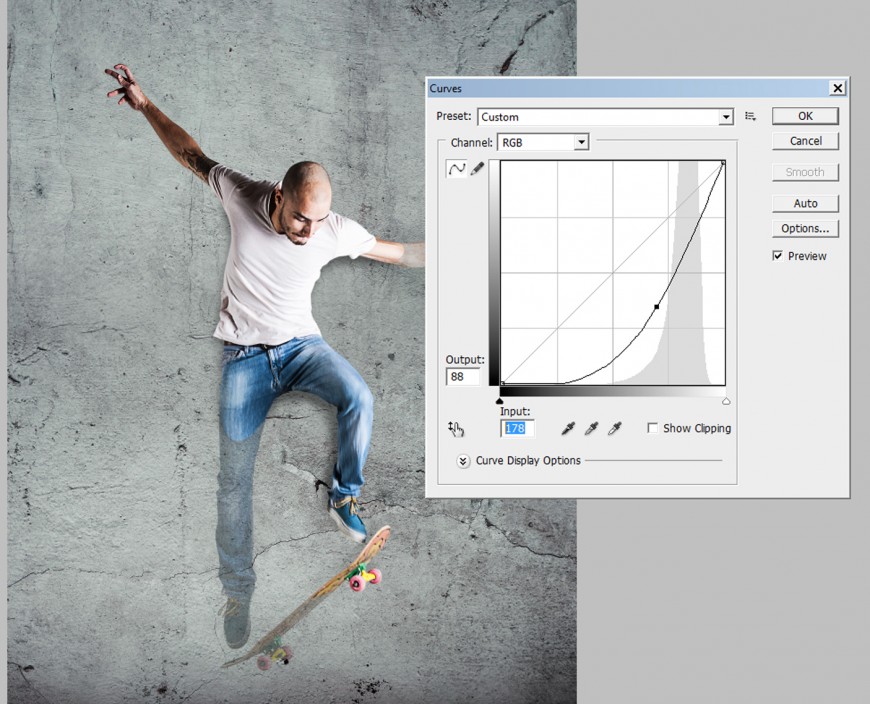Select the middle curve control point
870x704 pixels.
[x=657, y=306]
